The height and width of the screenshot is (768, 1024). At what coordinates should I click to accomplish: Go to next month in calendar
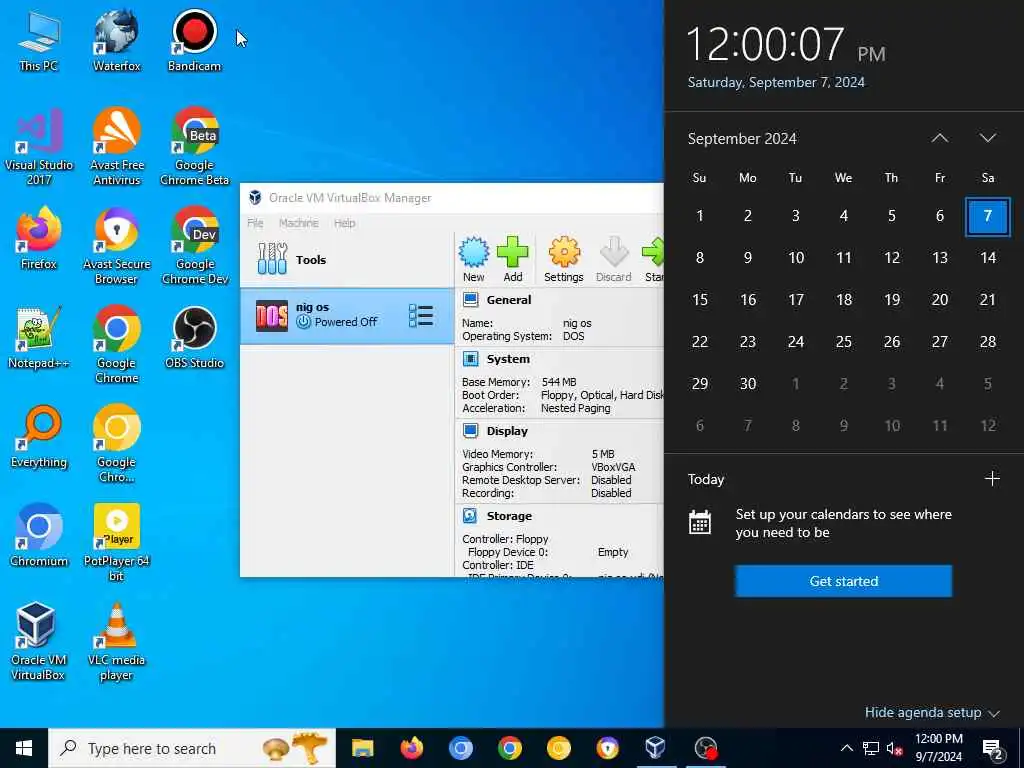[x=987, y=138]
